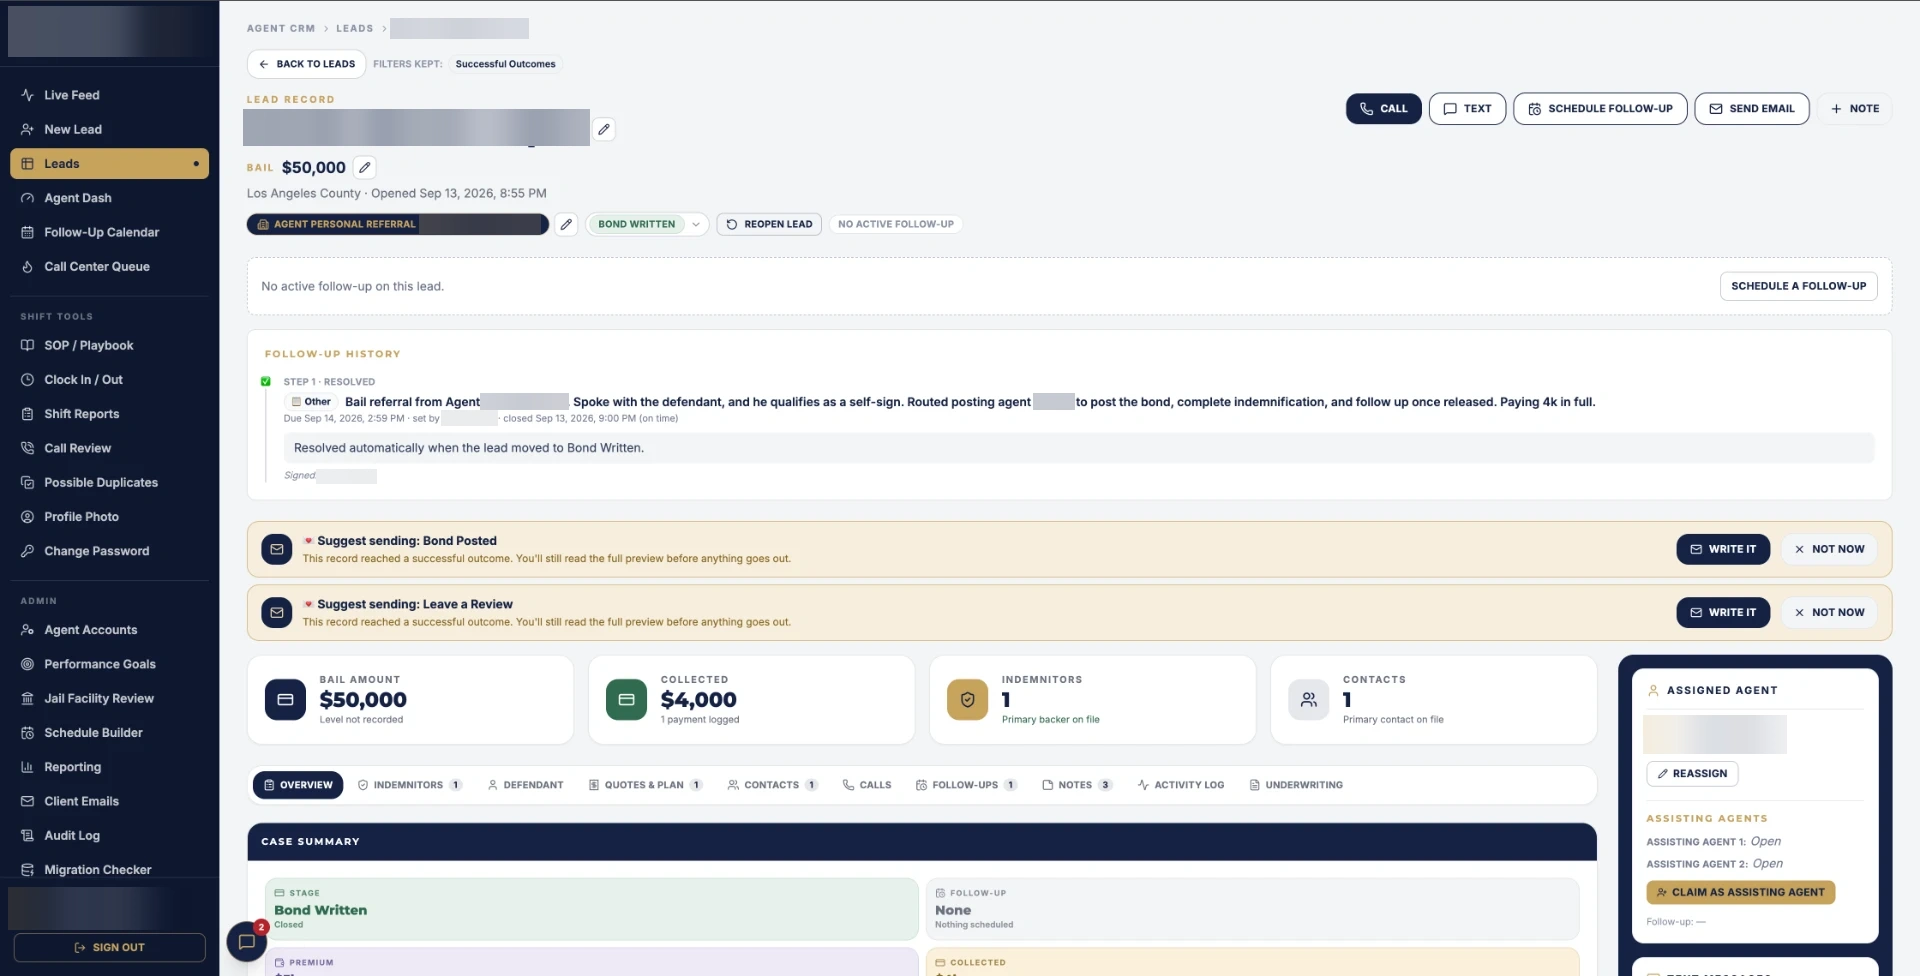This screenshot has width=1920, height=976.
Task: Open Shift Reports in sidebar
Action: pyautogui.click(x=109, y=414)
